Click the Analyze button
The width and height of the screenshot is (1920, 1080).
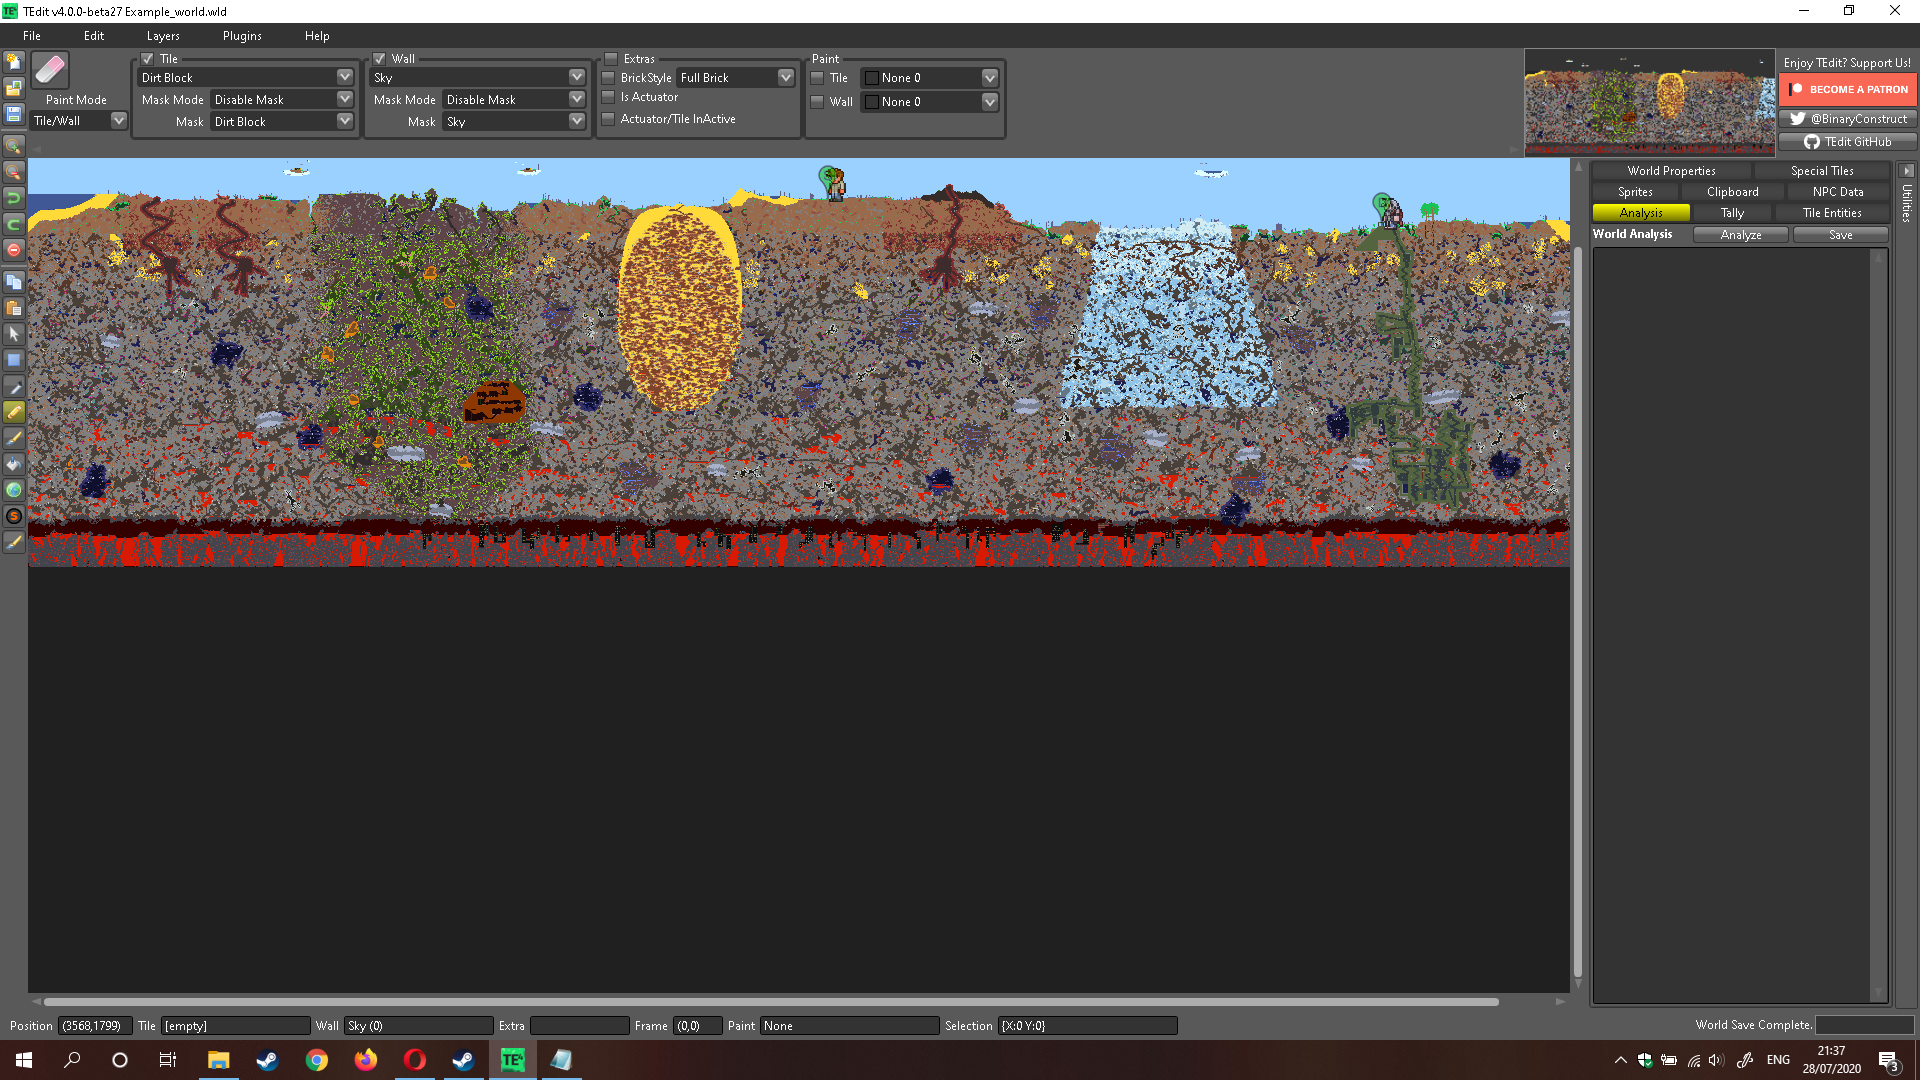tap(1740, 235)
